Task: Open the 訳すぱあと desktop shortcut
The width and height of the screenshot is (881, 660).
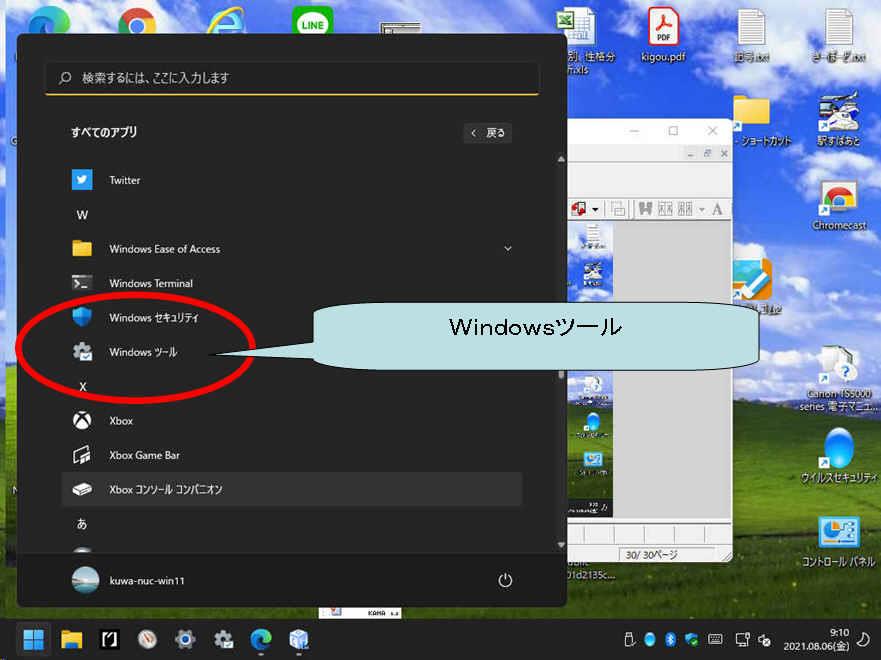Action: click(x=839, y=119)
